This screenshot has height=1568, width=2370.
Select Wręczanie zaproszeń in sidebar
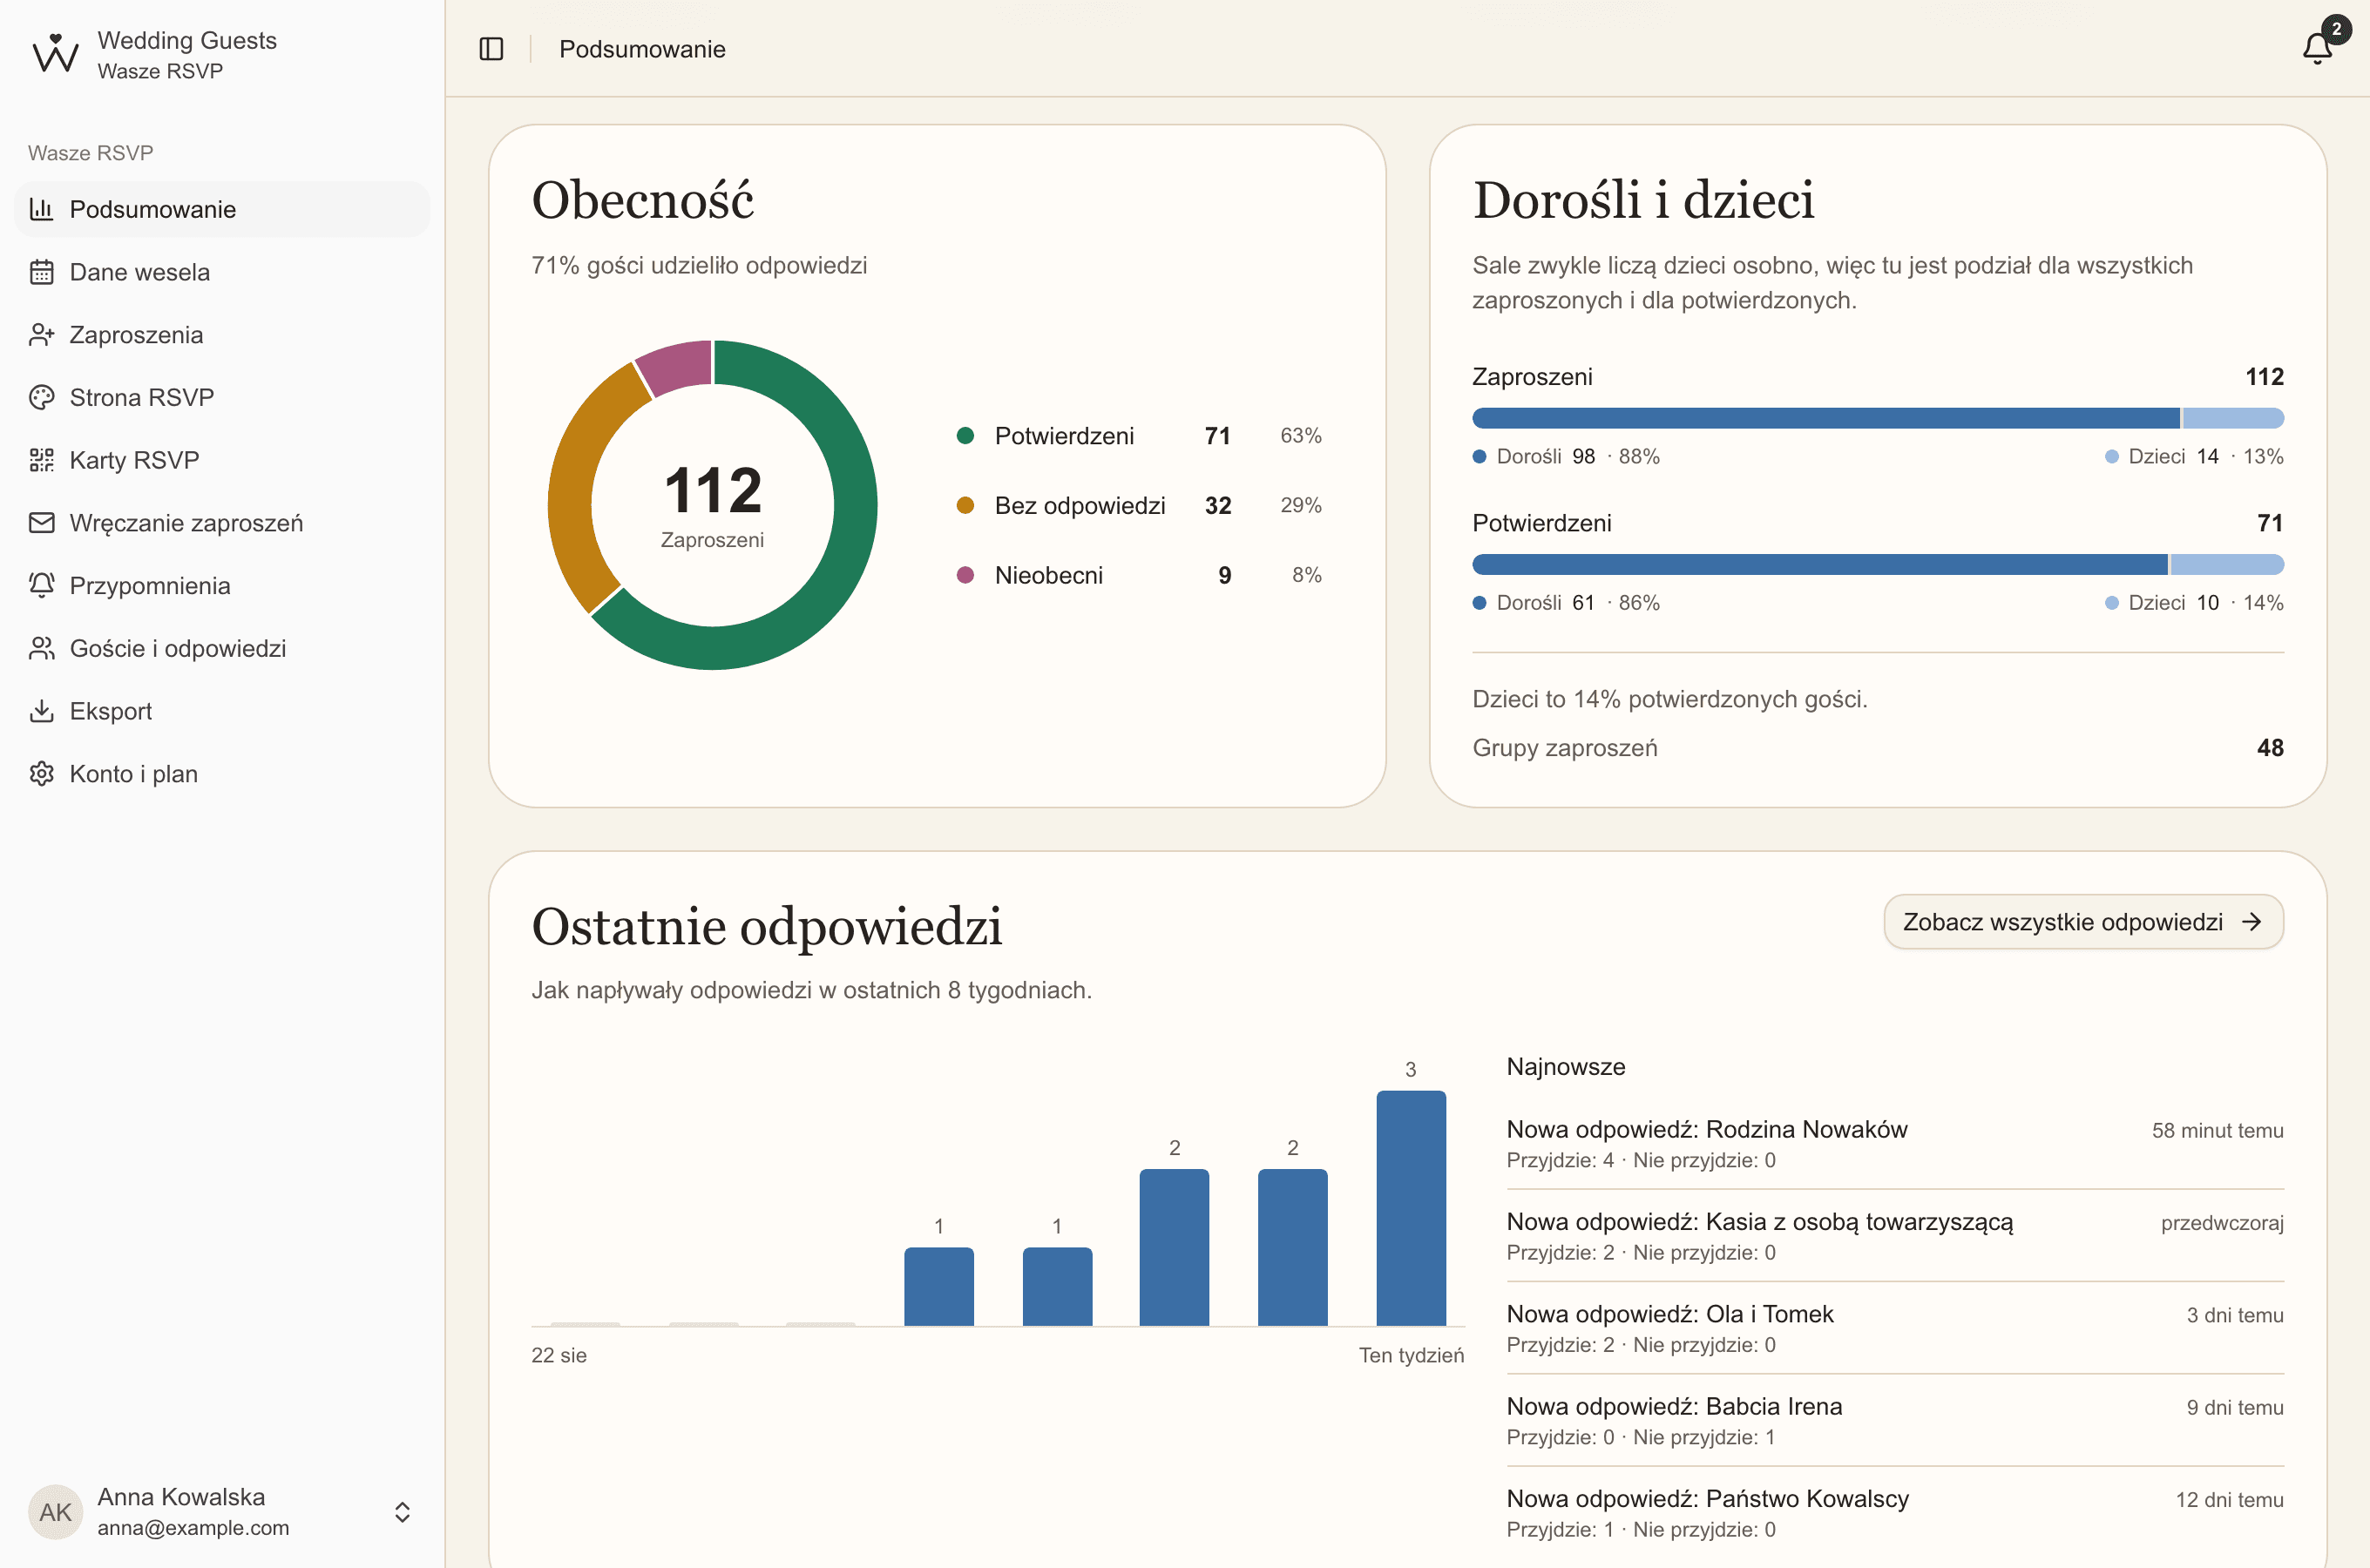coord(222,523)
